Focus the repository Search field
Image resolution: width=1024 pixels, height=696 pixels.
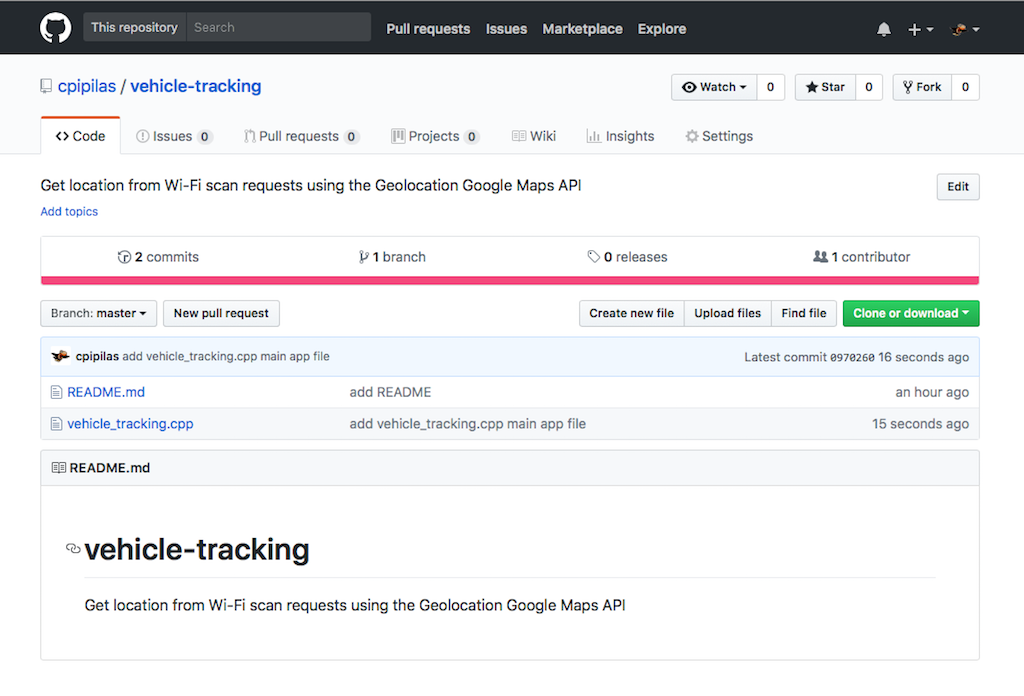[x=278, y=27]
